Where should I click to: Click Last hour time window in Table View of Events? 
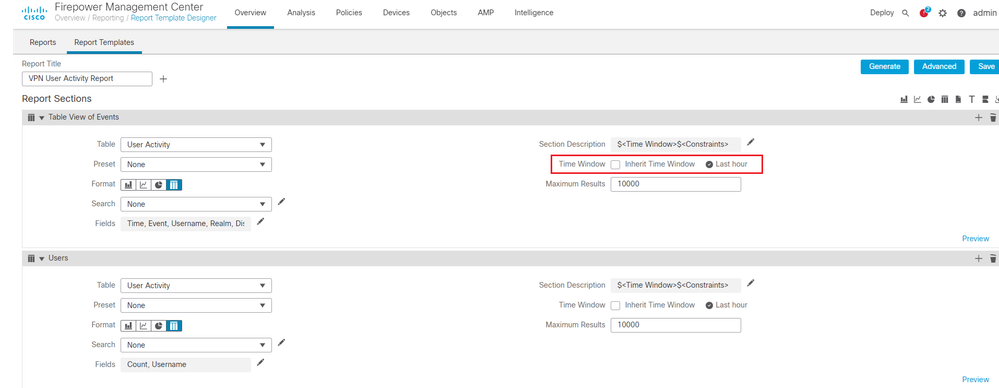coord(726,164)
